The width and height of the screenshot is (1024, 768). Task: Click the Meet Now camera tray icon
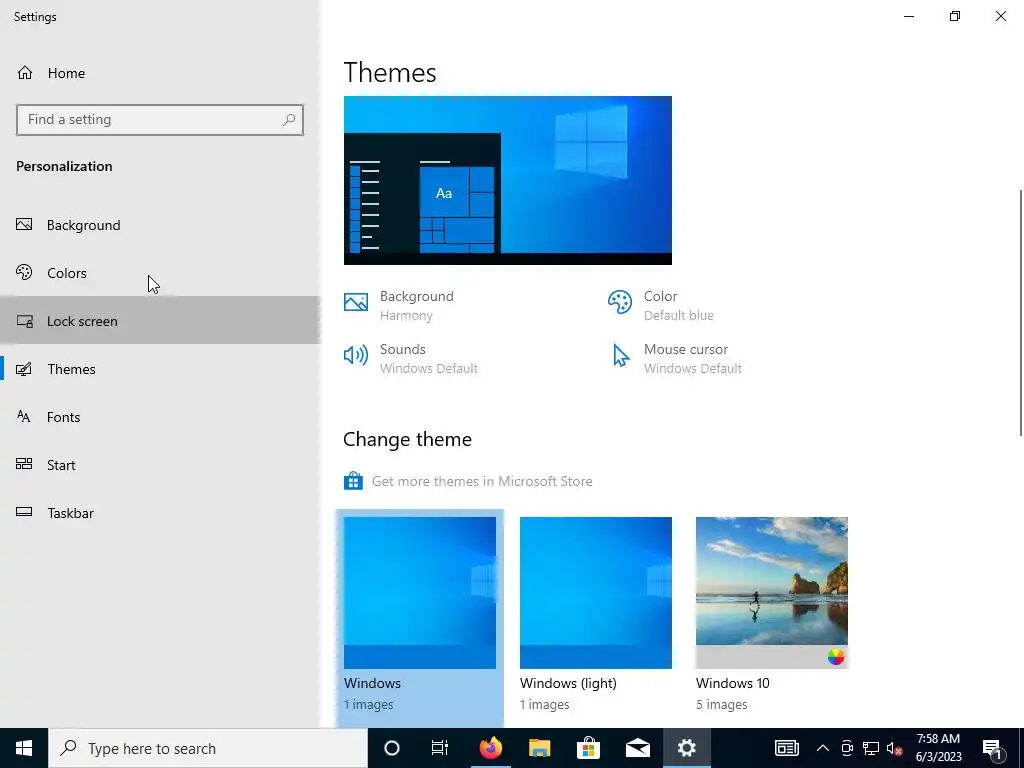coord(847,748)
